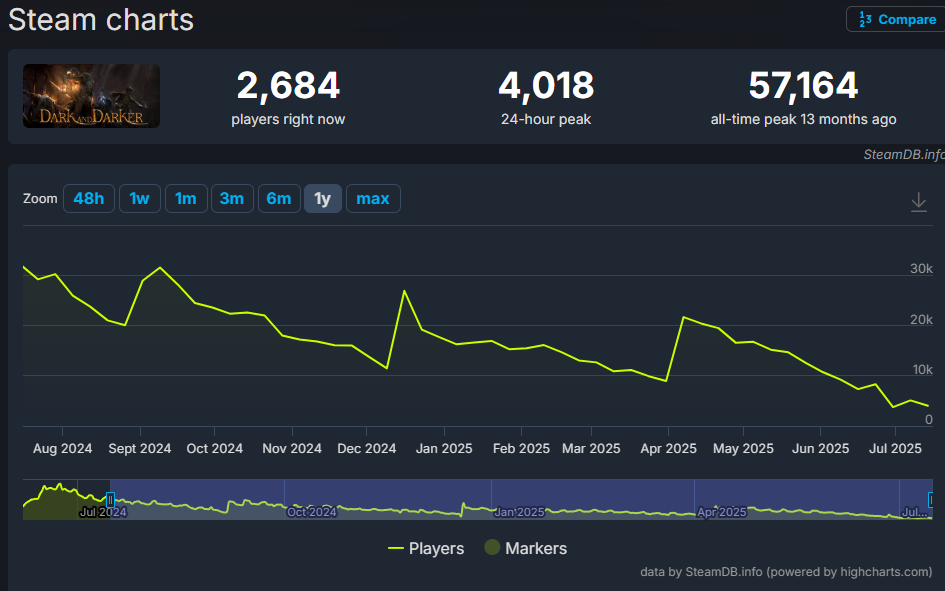The image size is (945, 591).
Task: Toggle the Players series in legend
Action: (426, 548)
